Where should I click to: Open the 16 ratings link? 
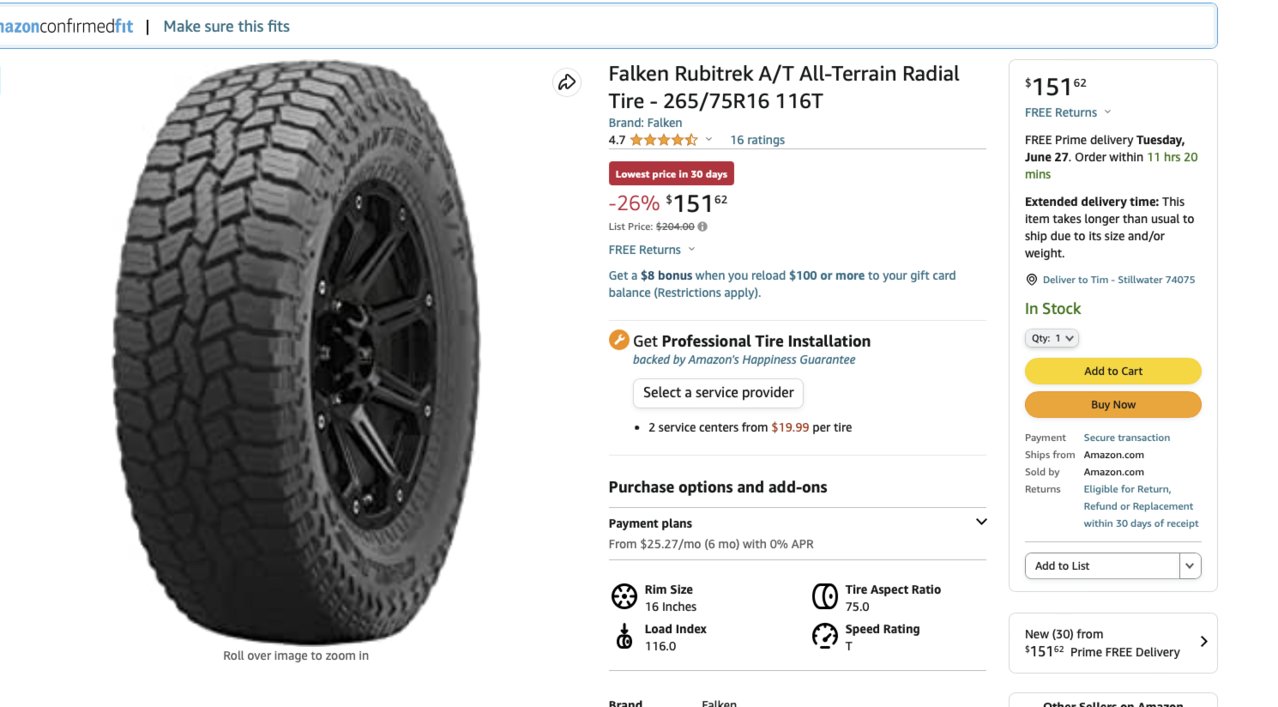click(757, 140)
